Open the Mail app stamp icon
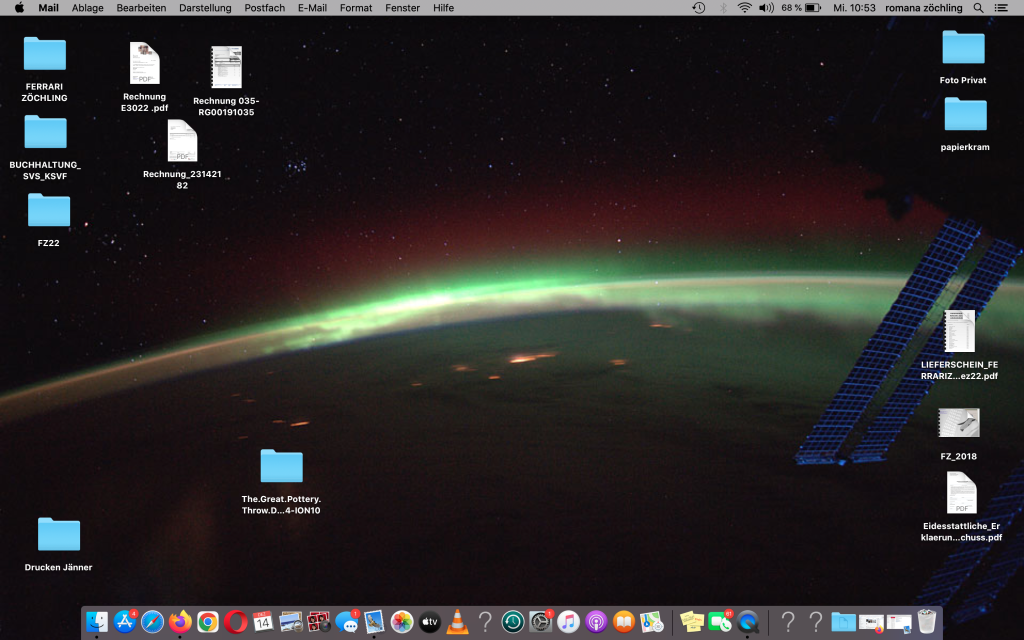Screen dimensions: 1024x640 click(374, 622)
